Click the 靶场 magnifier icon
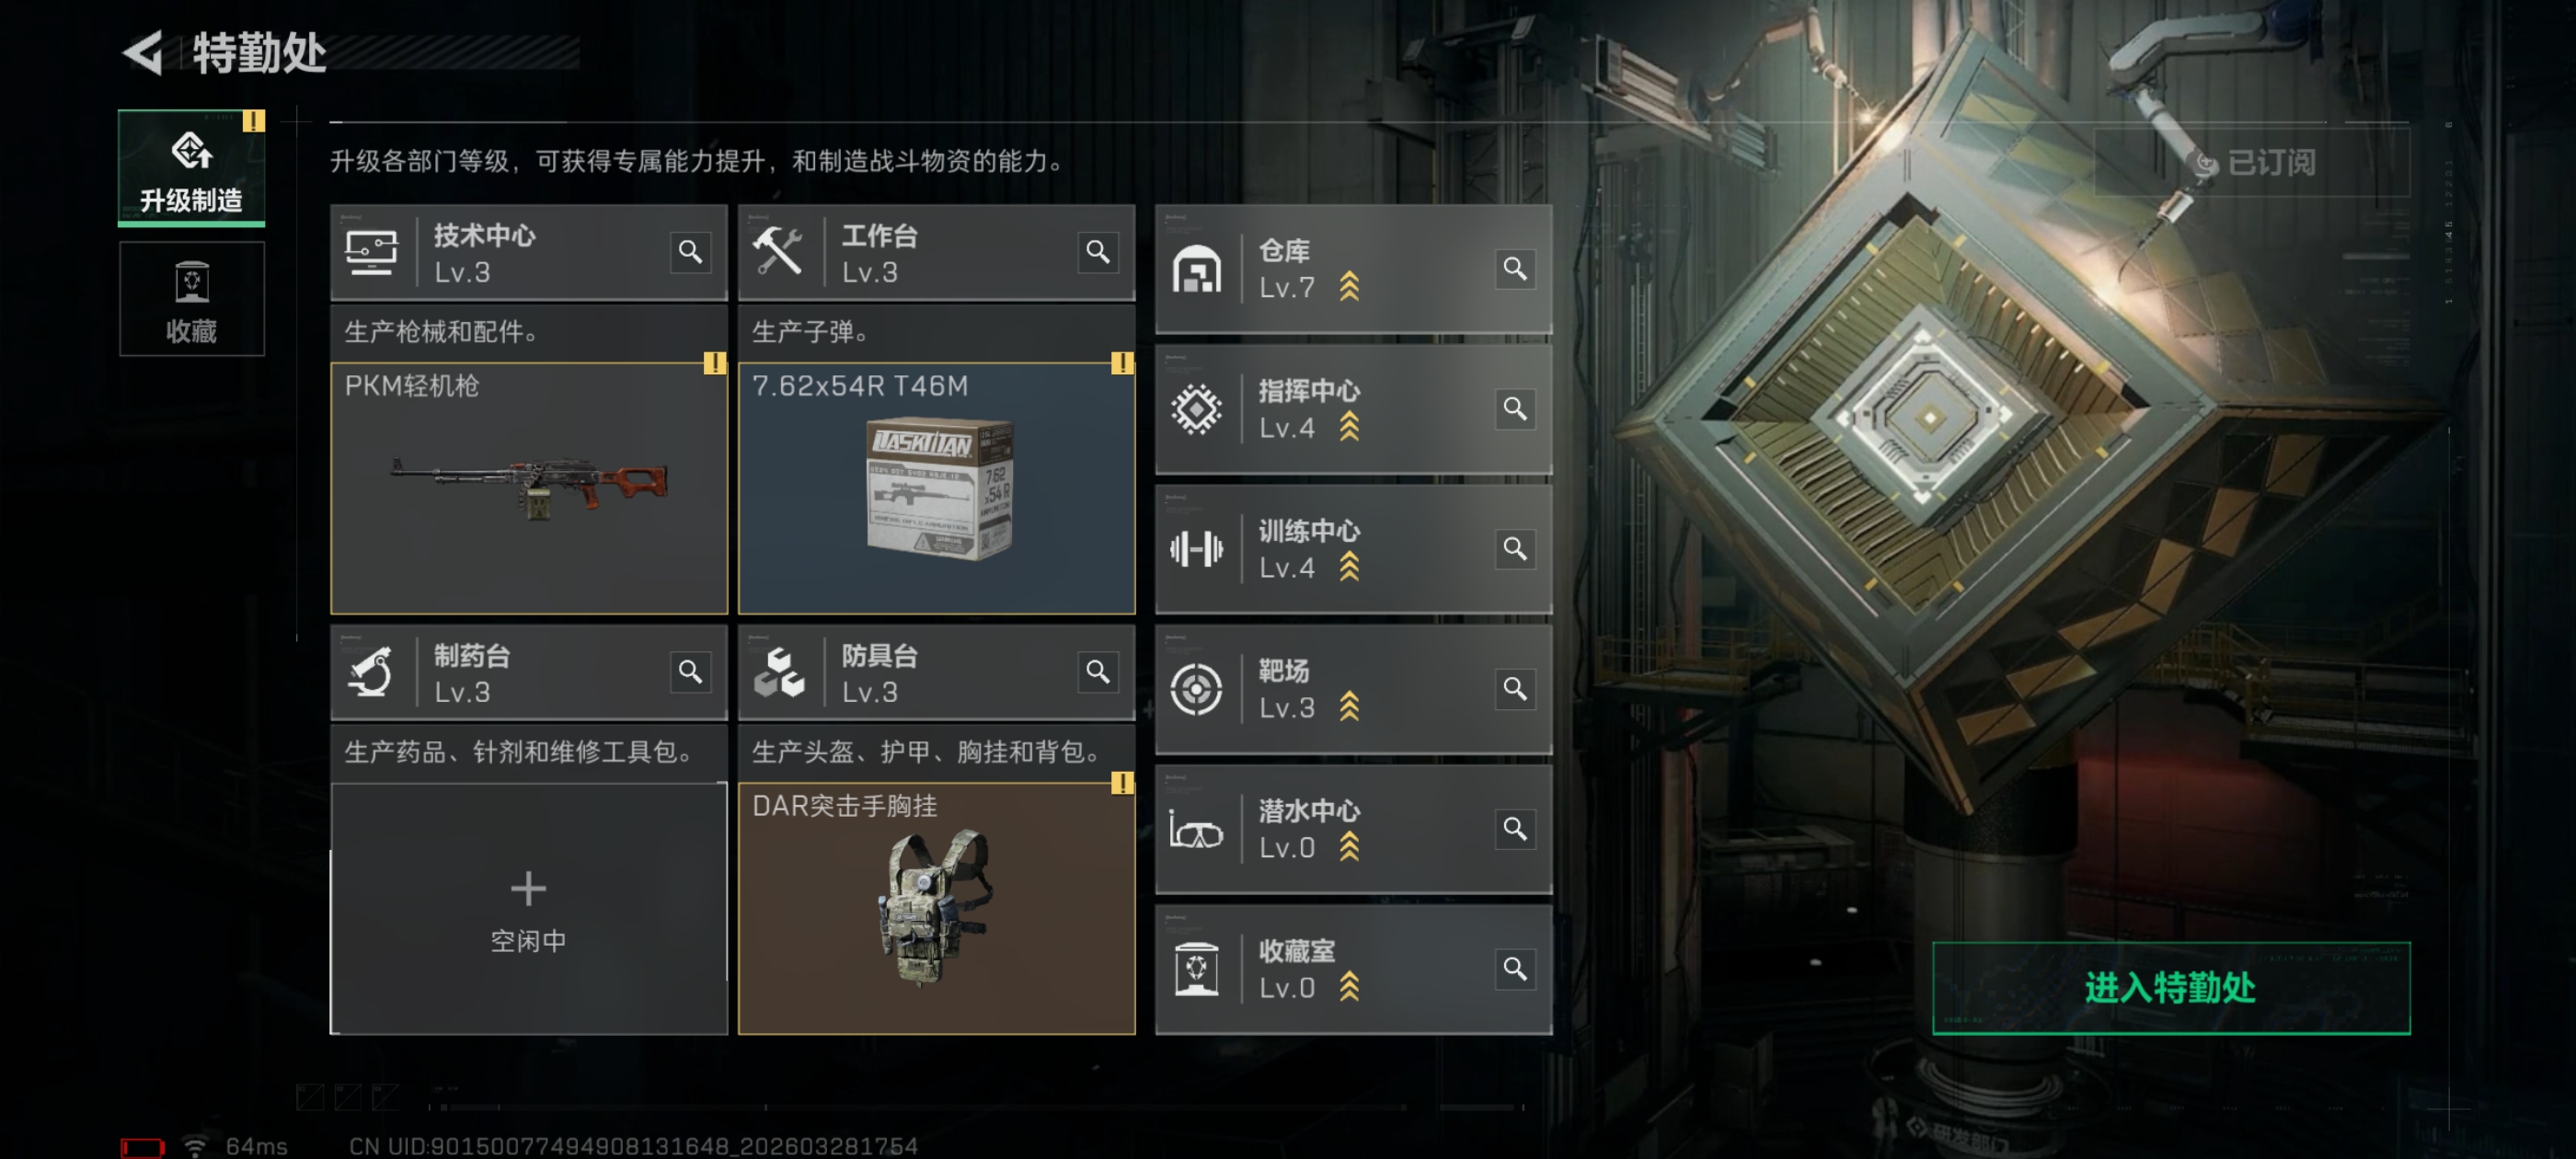The image size is (2576, 1159). 1515,688
